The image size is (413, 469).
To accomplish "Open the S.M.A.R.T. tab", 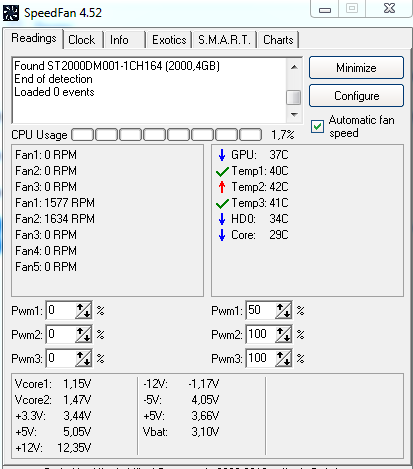I will (x=224, y=40).
